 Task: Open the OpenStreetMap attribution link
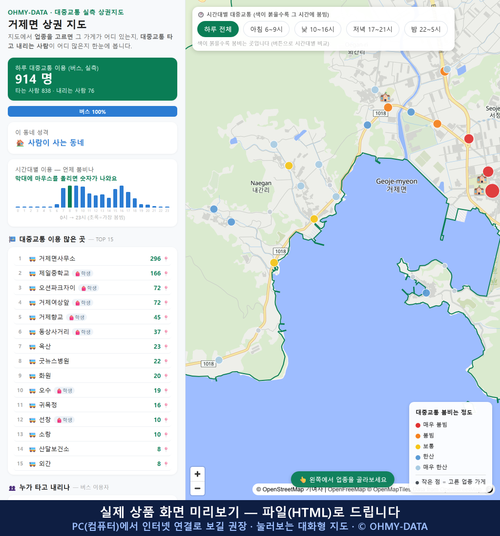pyautogui.click(x=280, y=490)
